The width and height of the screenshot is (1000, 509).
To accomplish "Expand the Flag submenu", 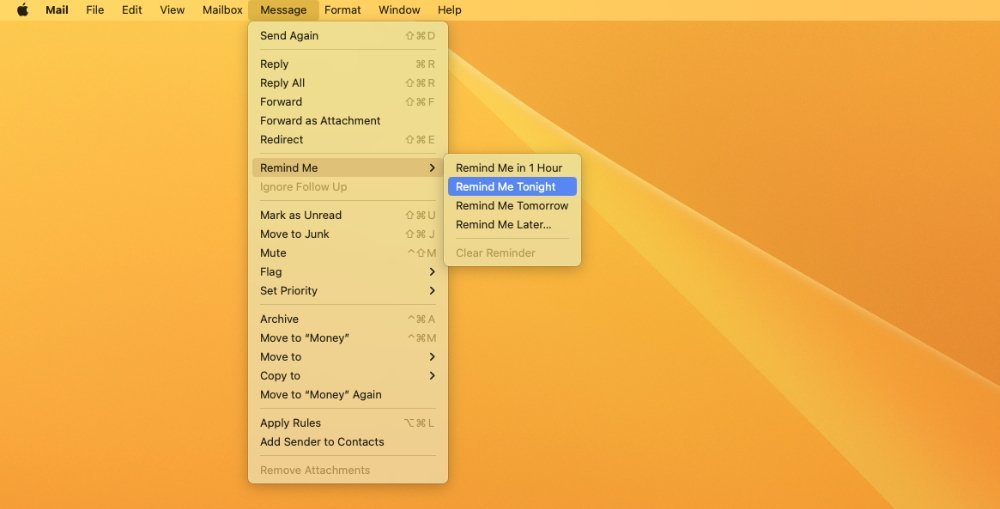I will click(348, 272).
